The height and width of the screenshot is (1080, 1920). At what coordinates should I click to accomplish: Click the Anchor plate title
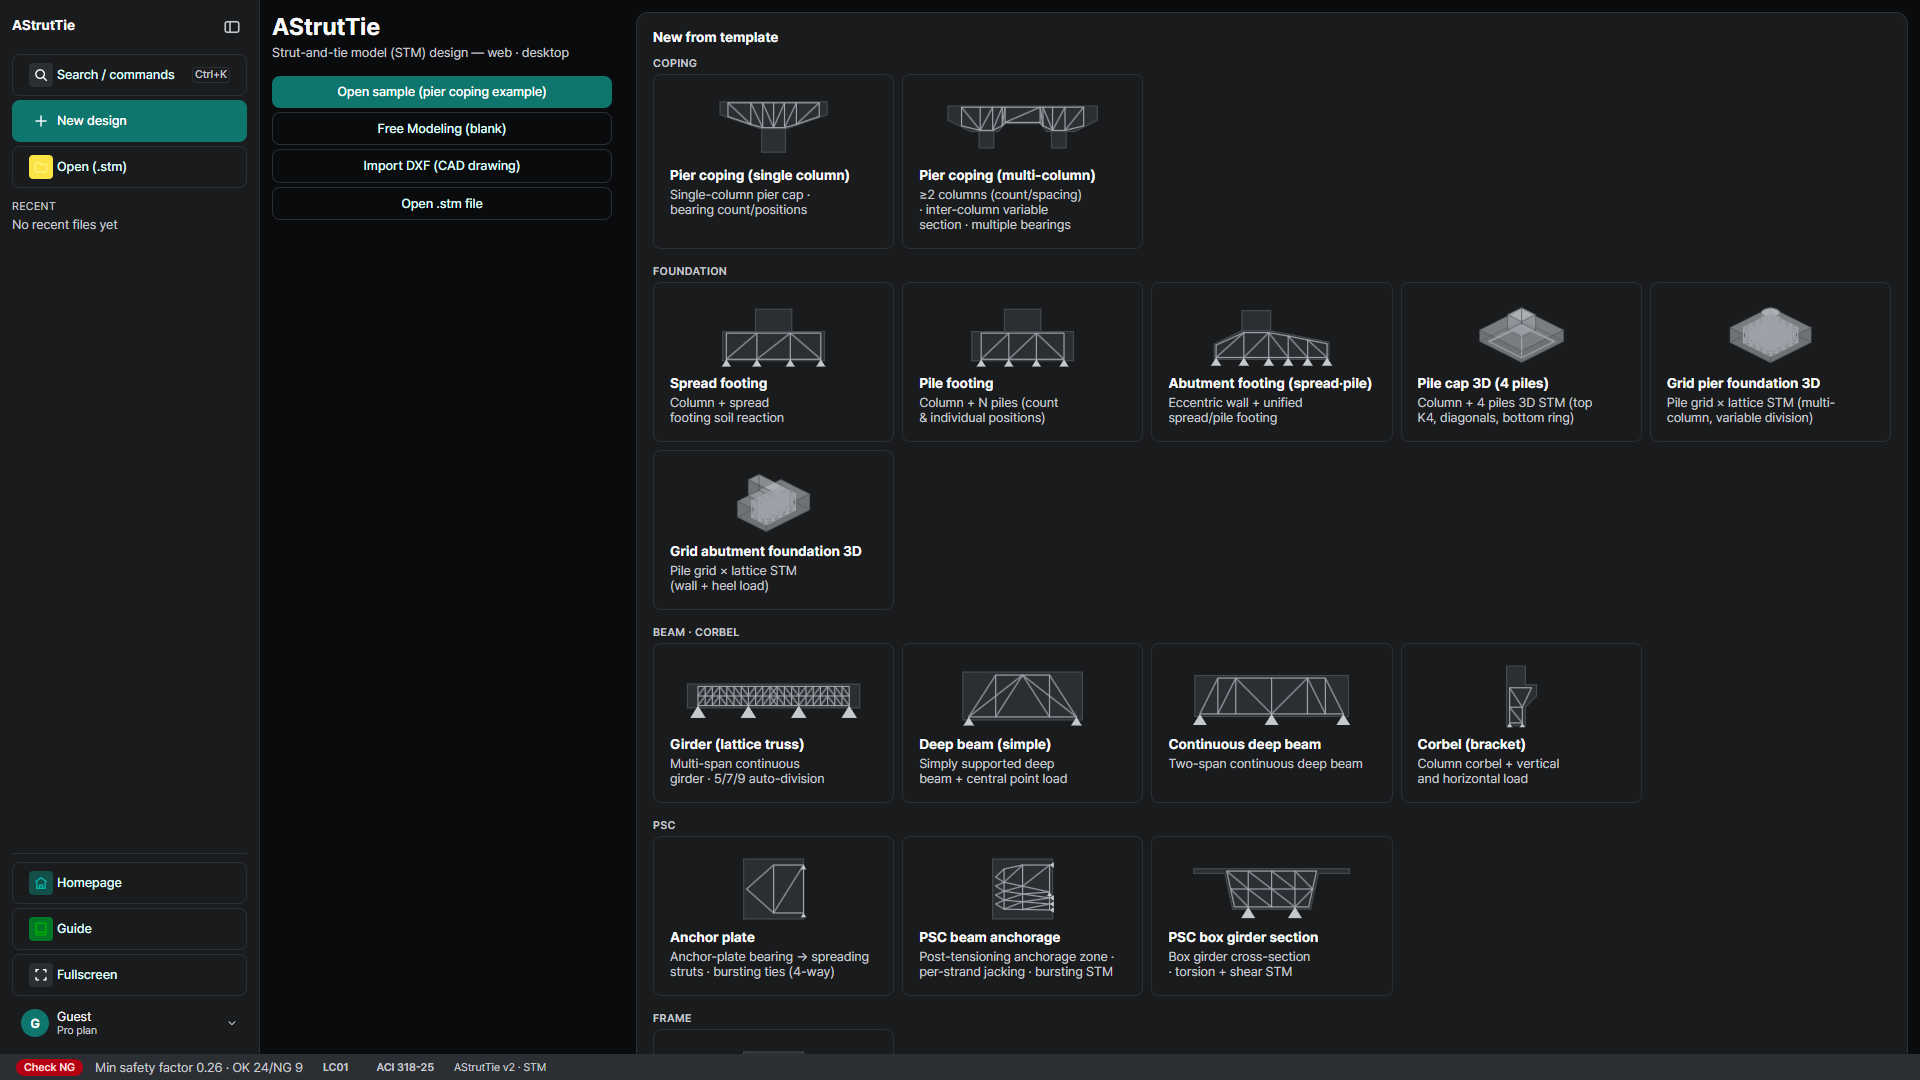[712, 937]
